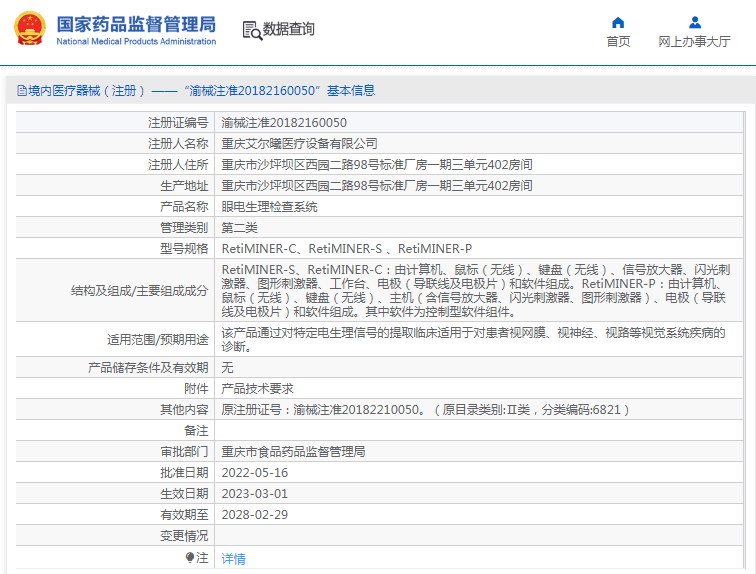Open 网上办事大厅 from the top navigation
Screen dimensions: 756x574
694,42
